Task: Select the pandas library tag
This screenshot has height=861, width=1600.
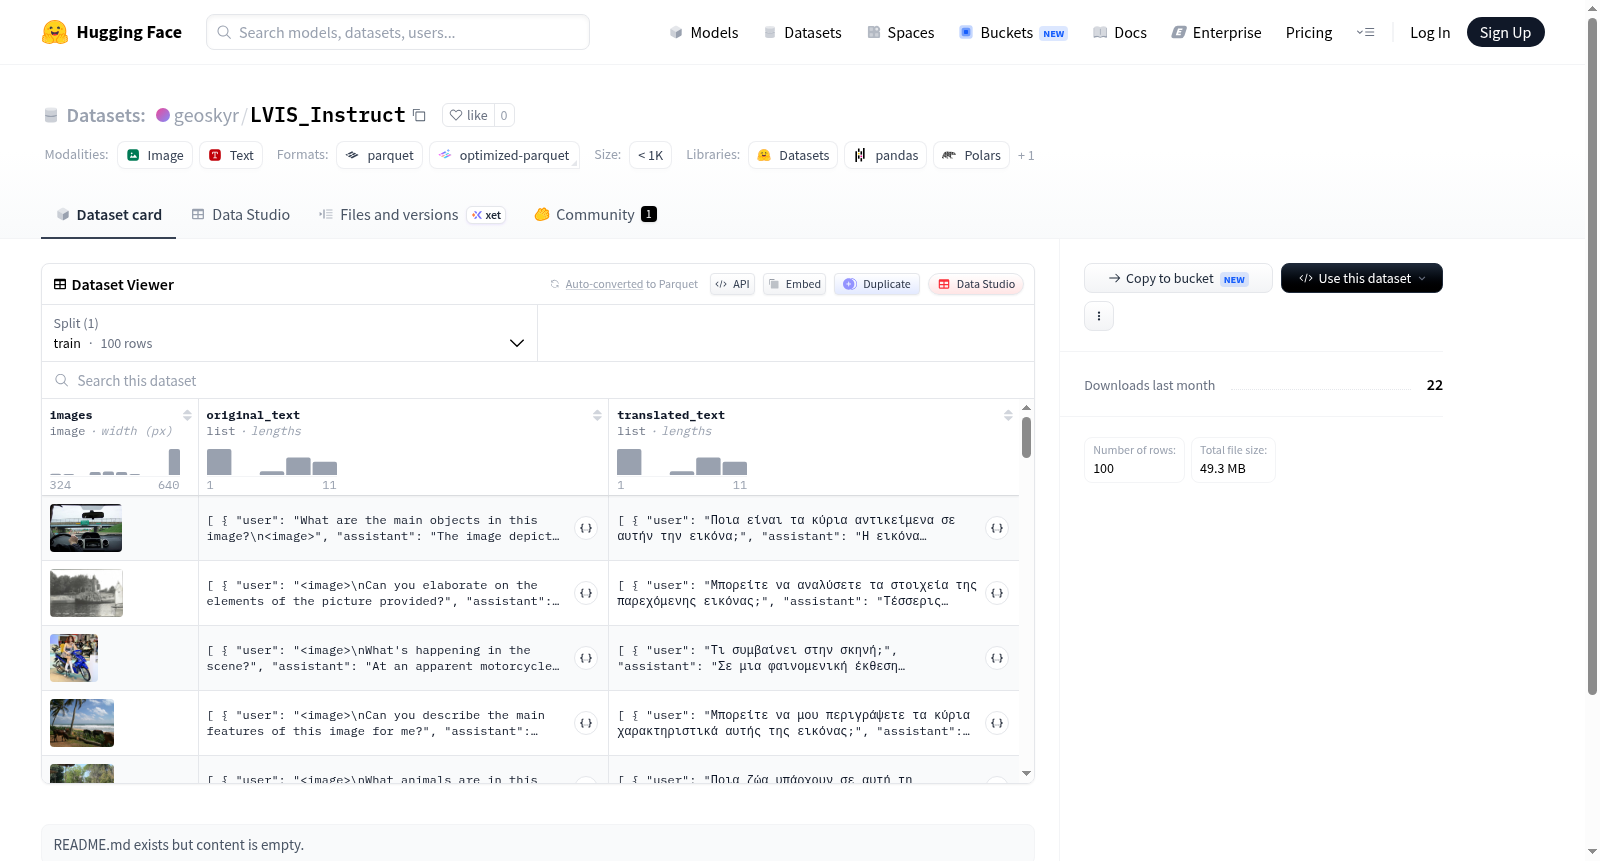Action: (x=886, y=155)
